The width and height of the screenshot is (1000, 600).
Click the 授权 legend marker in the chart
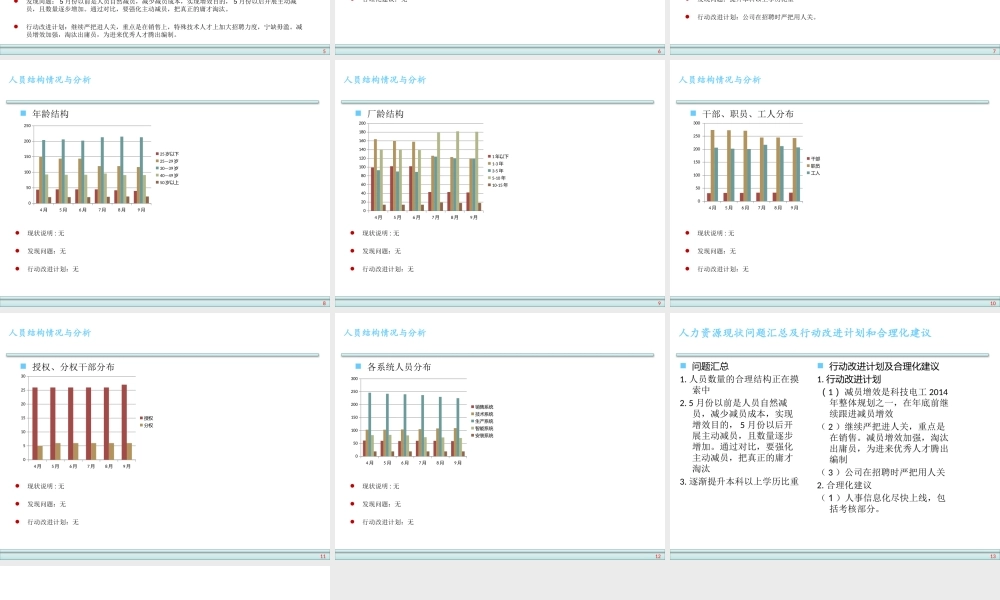(x=141, y=417)
